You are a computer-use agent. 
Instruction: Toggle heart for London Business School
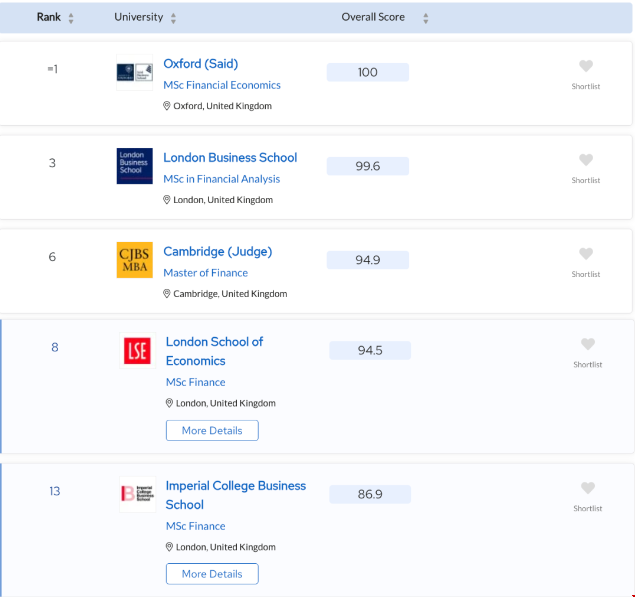pyautogui.click(x=586, y=160)
